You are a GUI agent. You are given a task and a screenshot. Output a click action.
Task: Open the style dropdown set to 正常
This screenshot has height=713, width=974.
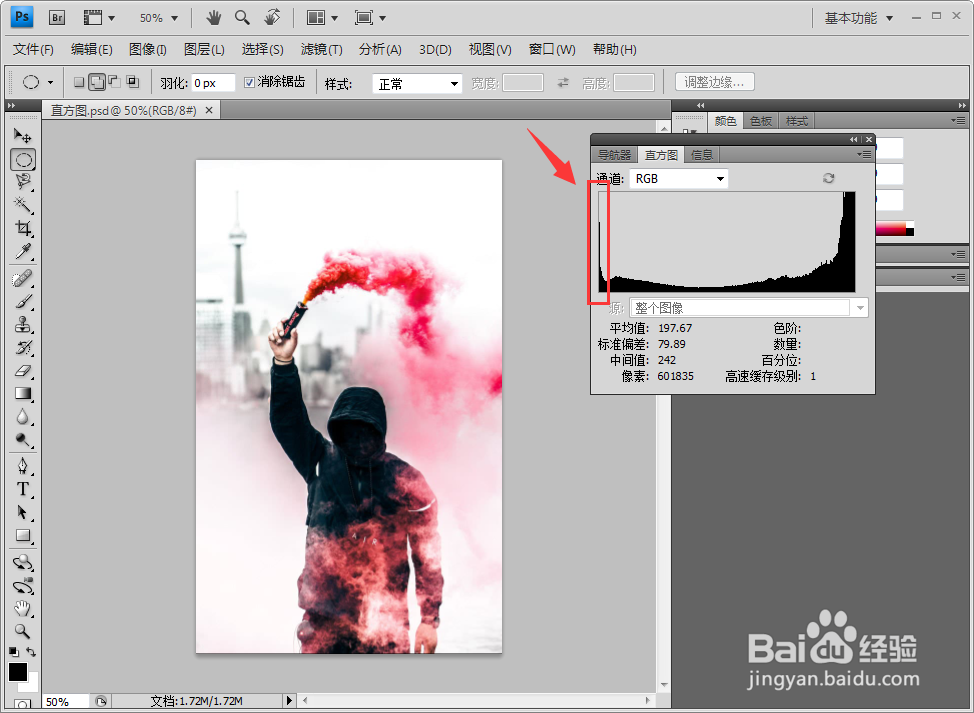tap(417, 83)
